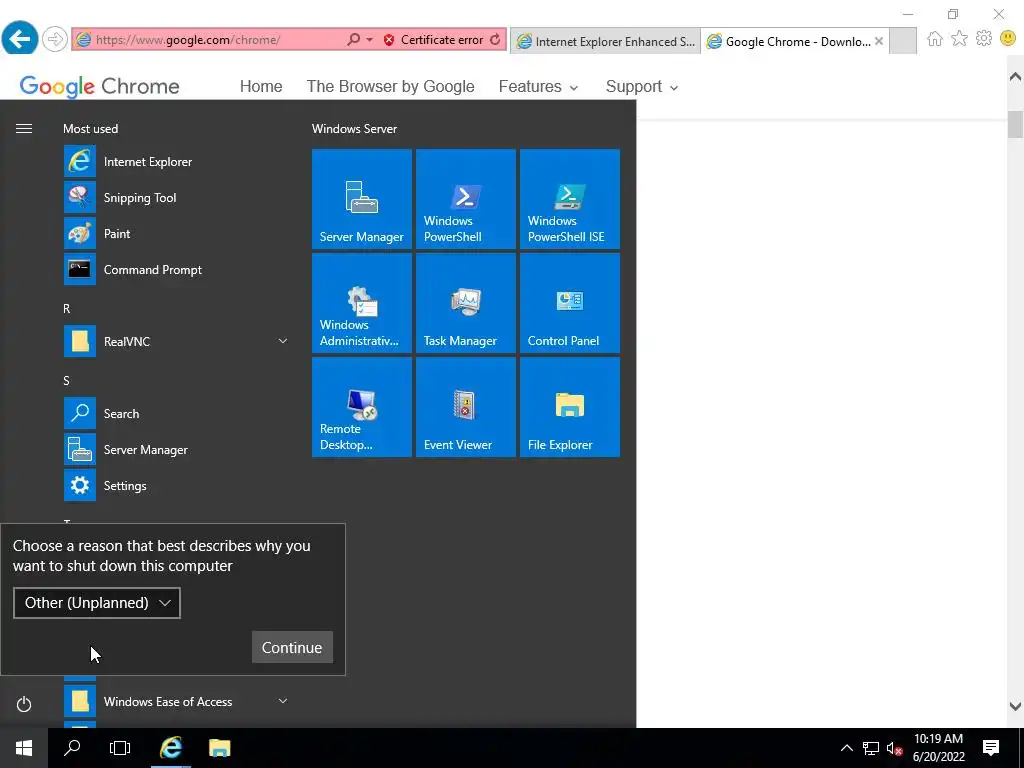Open Action Center notifications icon
Viewport: 1024px width, 768px height.
[991, 748]
